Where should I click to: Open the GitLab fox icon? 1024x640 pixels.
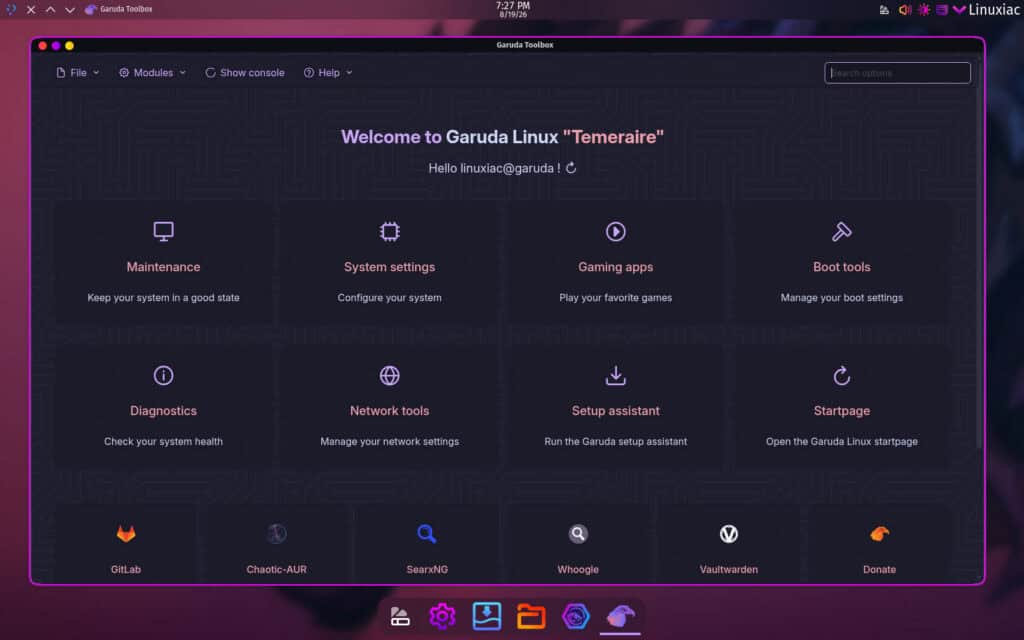pos(126,534)
